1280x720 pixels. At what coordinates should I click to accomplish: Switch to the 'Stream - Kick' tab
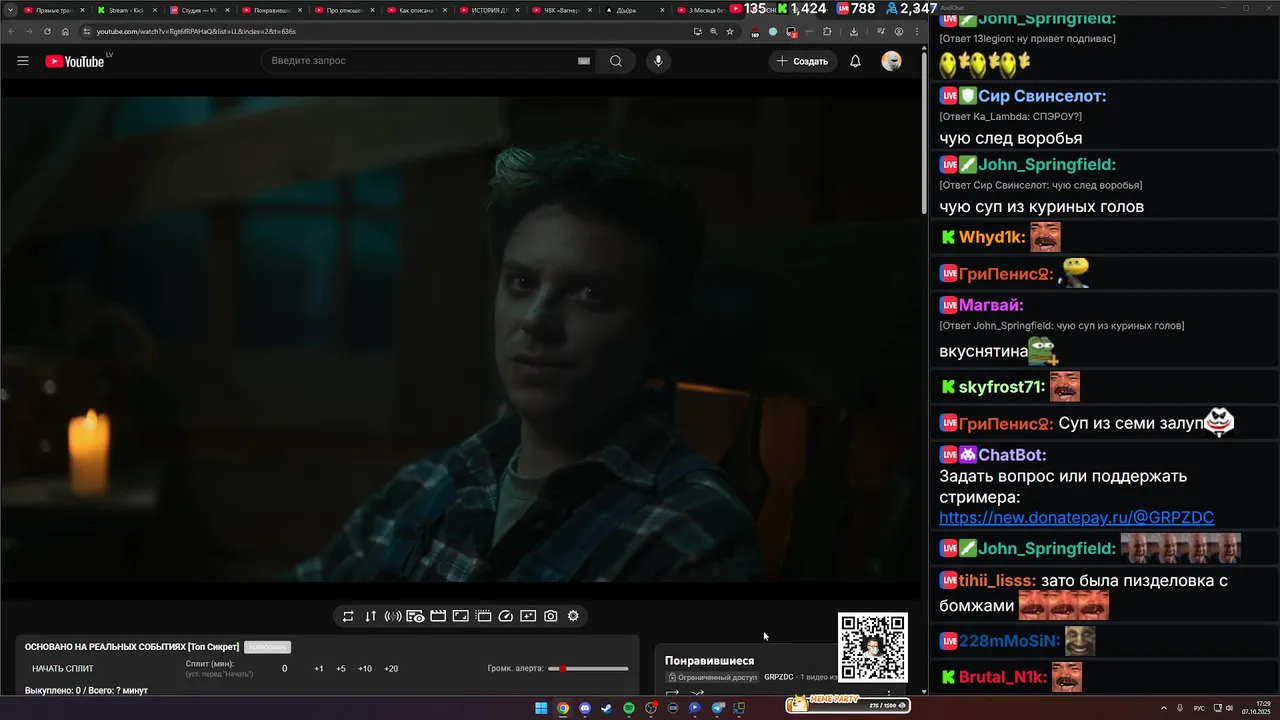[127, 10]
